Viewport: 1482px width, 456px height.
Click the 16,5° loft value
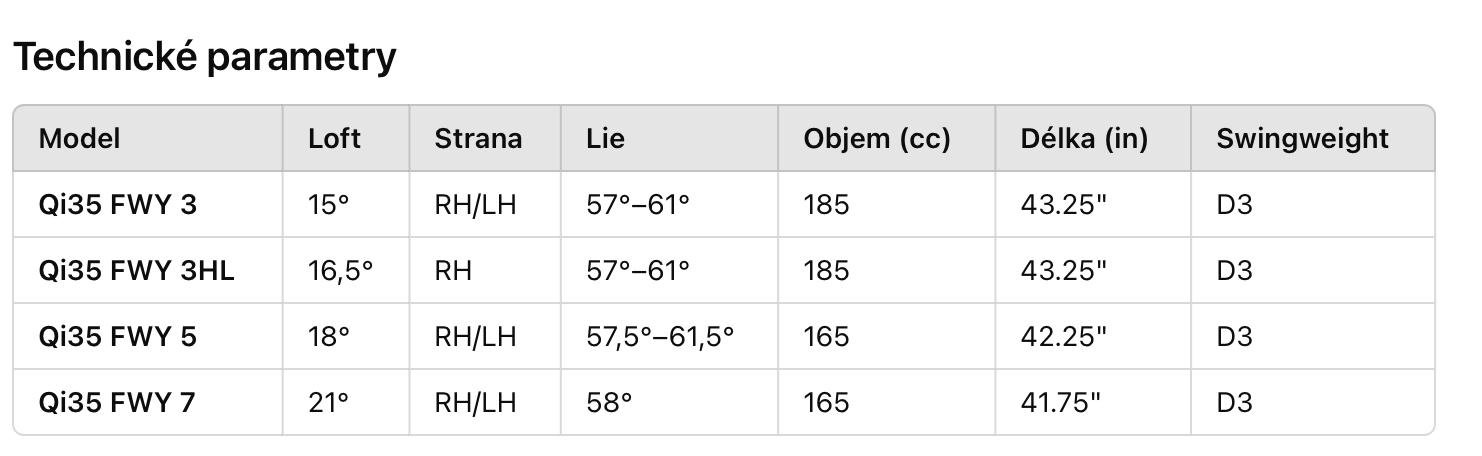(x=340, y=270)
